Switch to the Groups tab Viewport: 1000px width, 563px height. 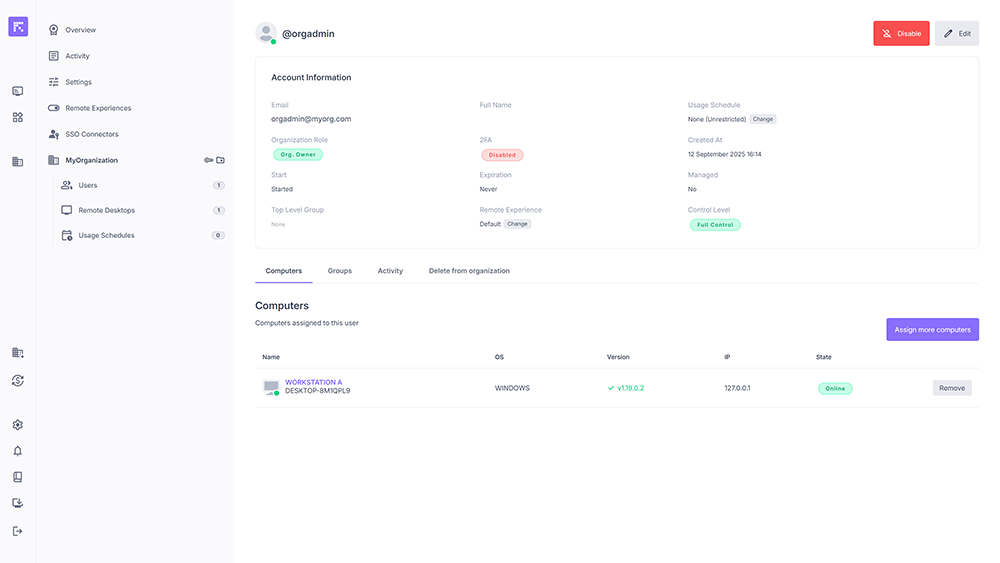click(x=339, y=271)
